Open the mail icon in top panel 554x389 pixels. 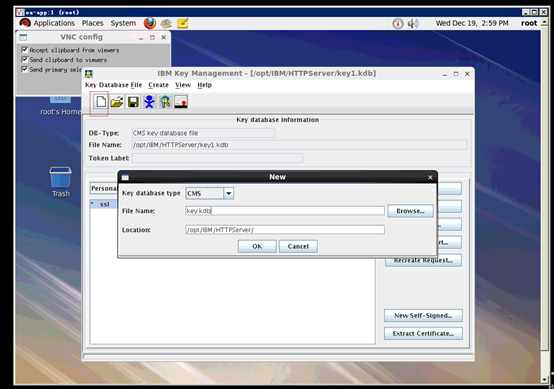click(166, 24)
